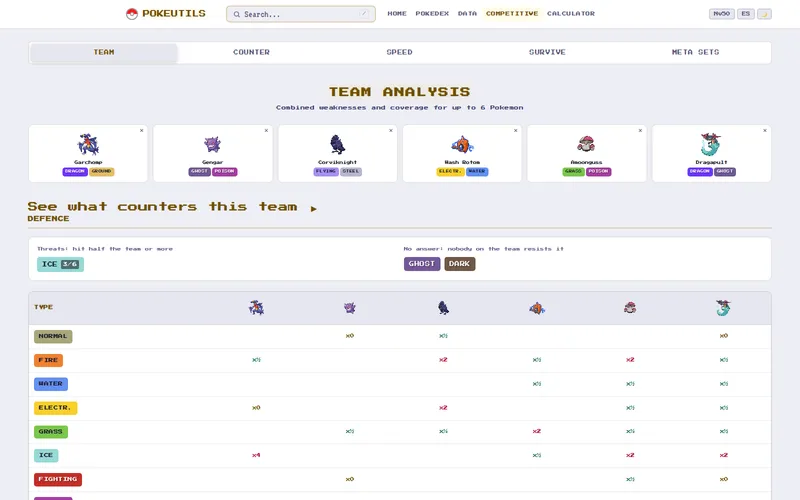The image size is (800, 500).
Task: Click Corviknight's icon in the table header
Action: pos(443,308)
